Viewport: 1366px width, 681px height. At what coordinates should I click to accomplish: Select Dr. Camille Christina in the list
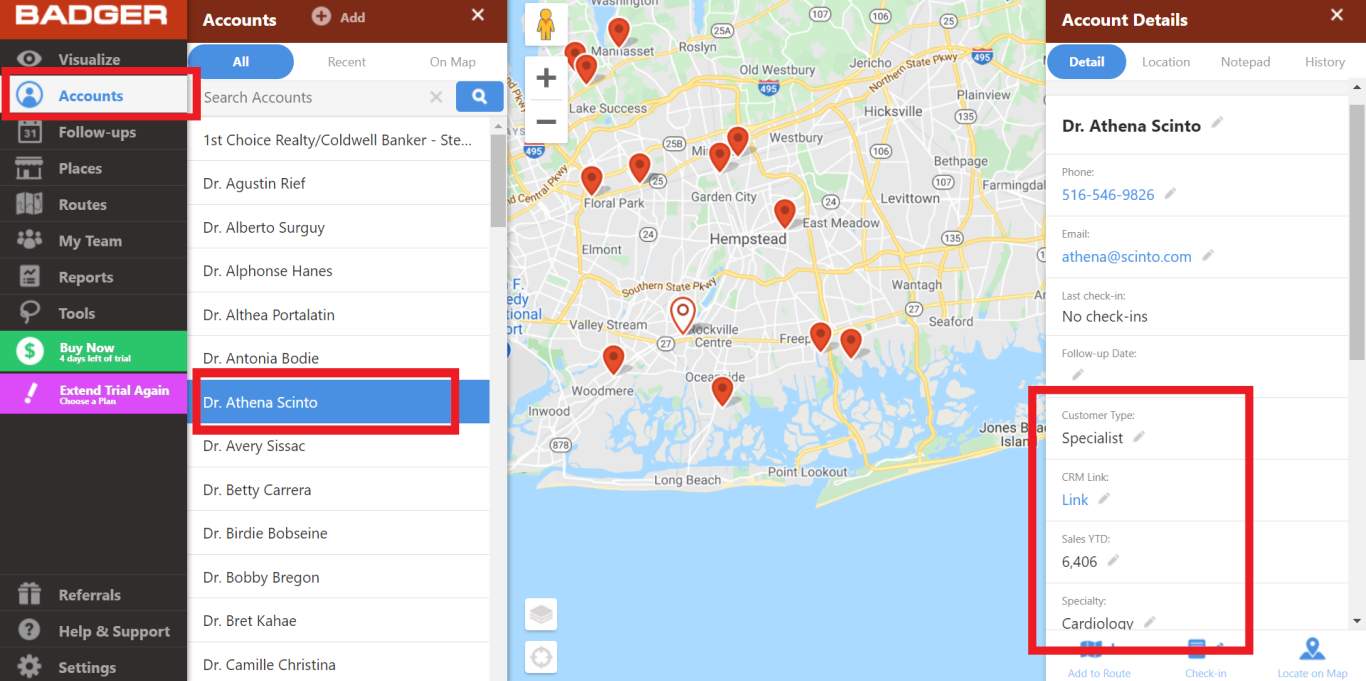[339, 665]
